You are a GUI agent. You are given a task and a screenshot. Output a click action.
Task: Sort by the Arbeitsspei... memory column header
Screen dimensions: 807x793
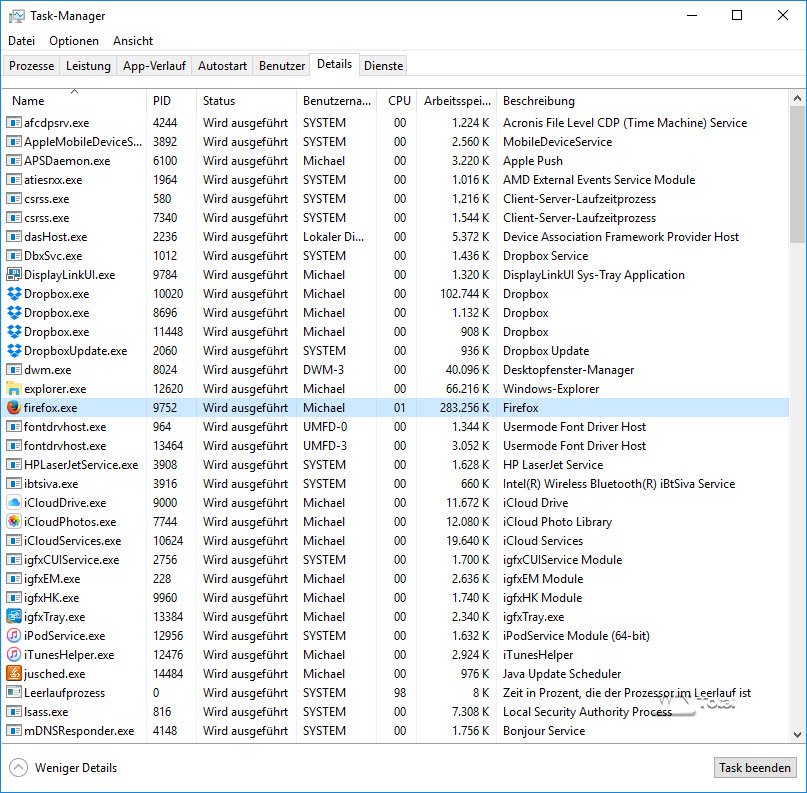(x=457, y=101)
